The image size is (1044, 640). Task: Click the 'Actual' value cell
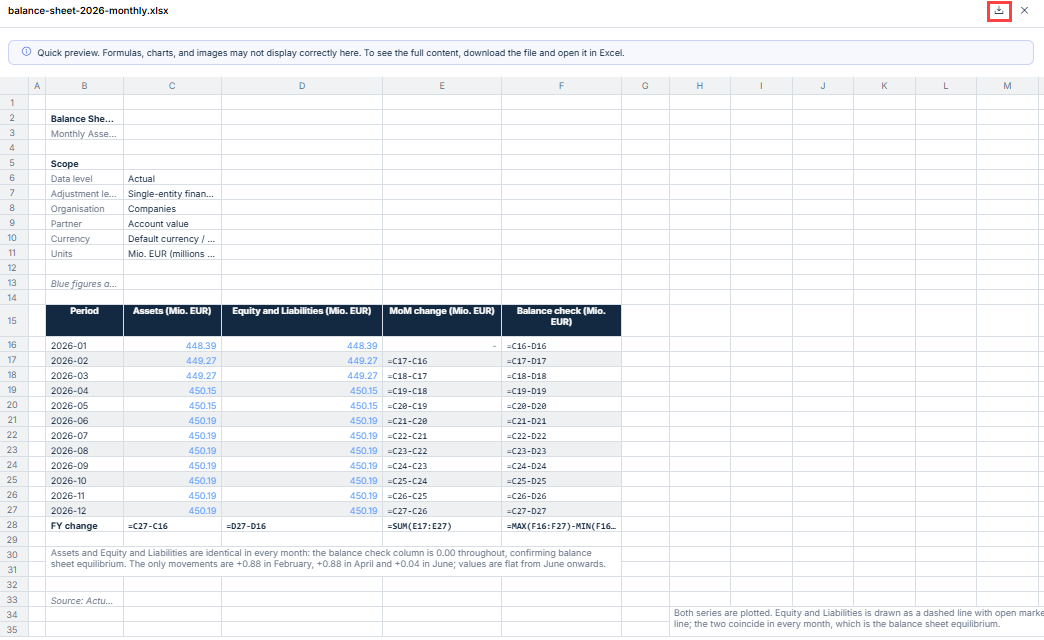pyautogui.click(x=172, y=178)
